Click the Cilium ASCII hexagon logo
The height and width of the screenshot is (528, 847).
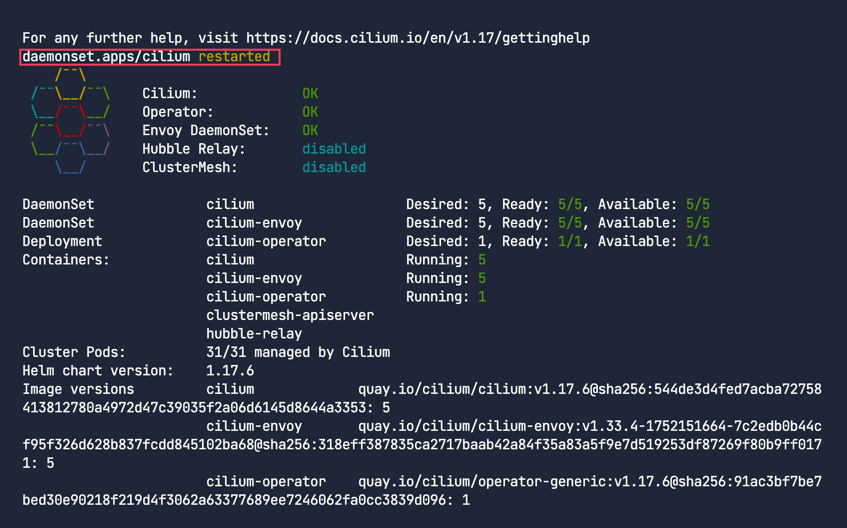coord(70,121)
